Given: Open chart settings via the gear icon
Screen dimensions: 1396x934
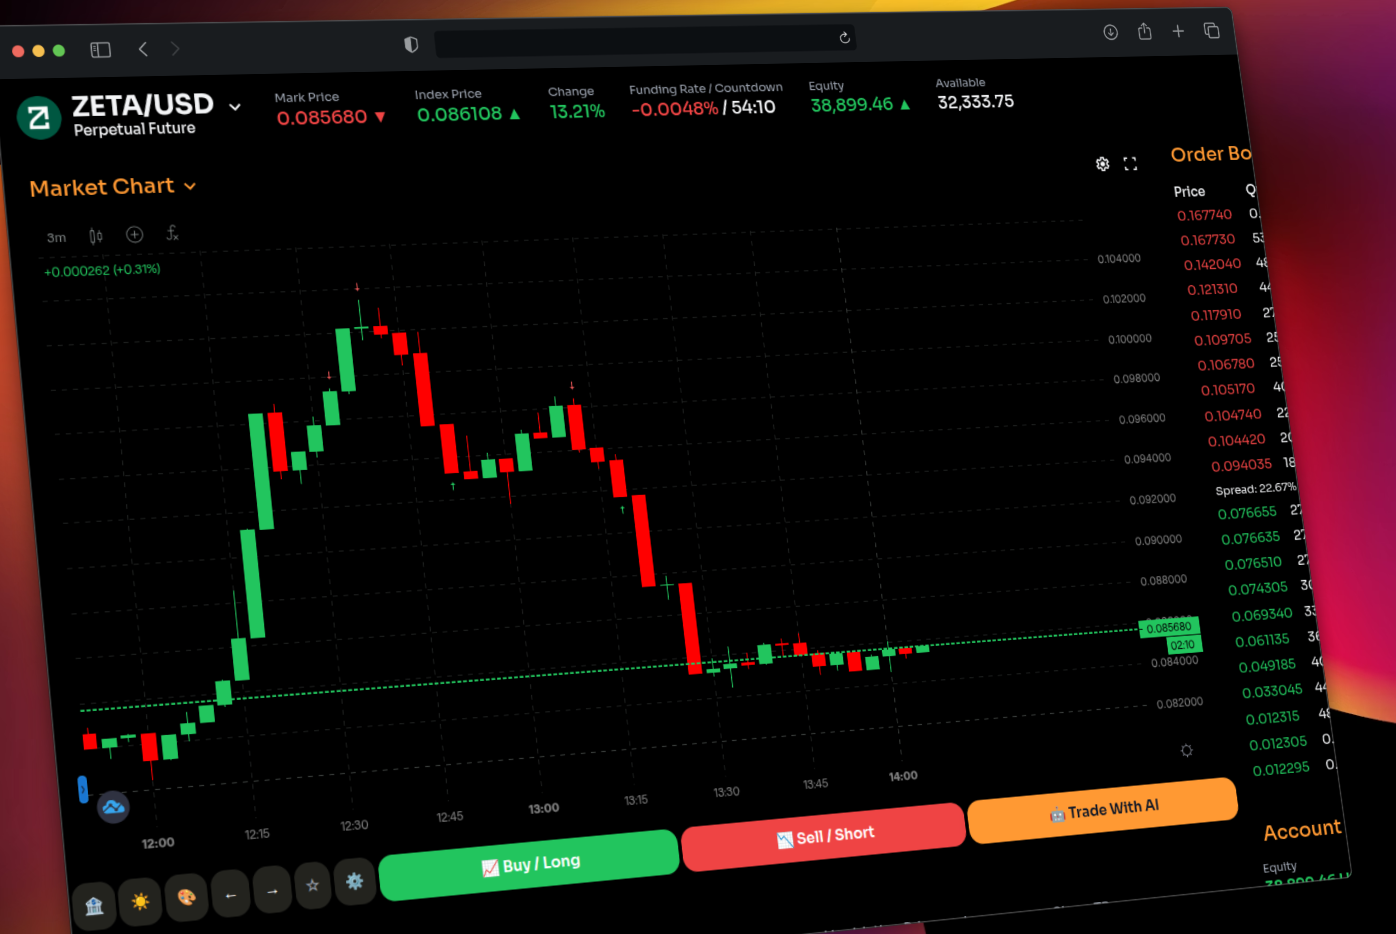Looking at the screenshot, I should pyautogui.click(x=1102, y=163).
